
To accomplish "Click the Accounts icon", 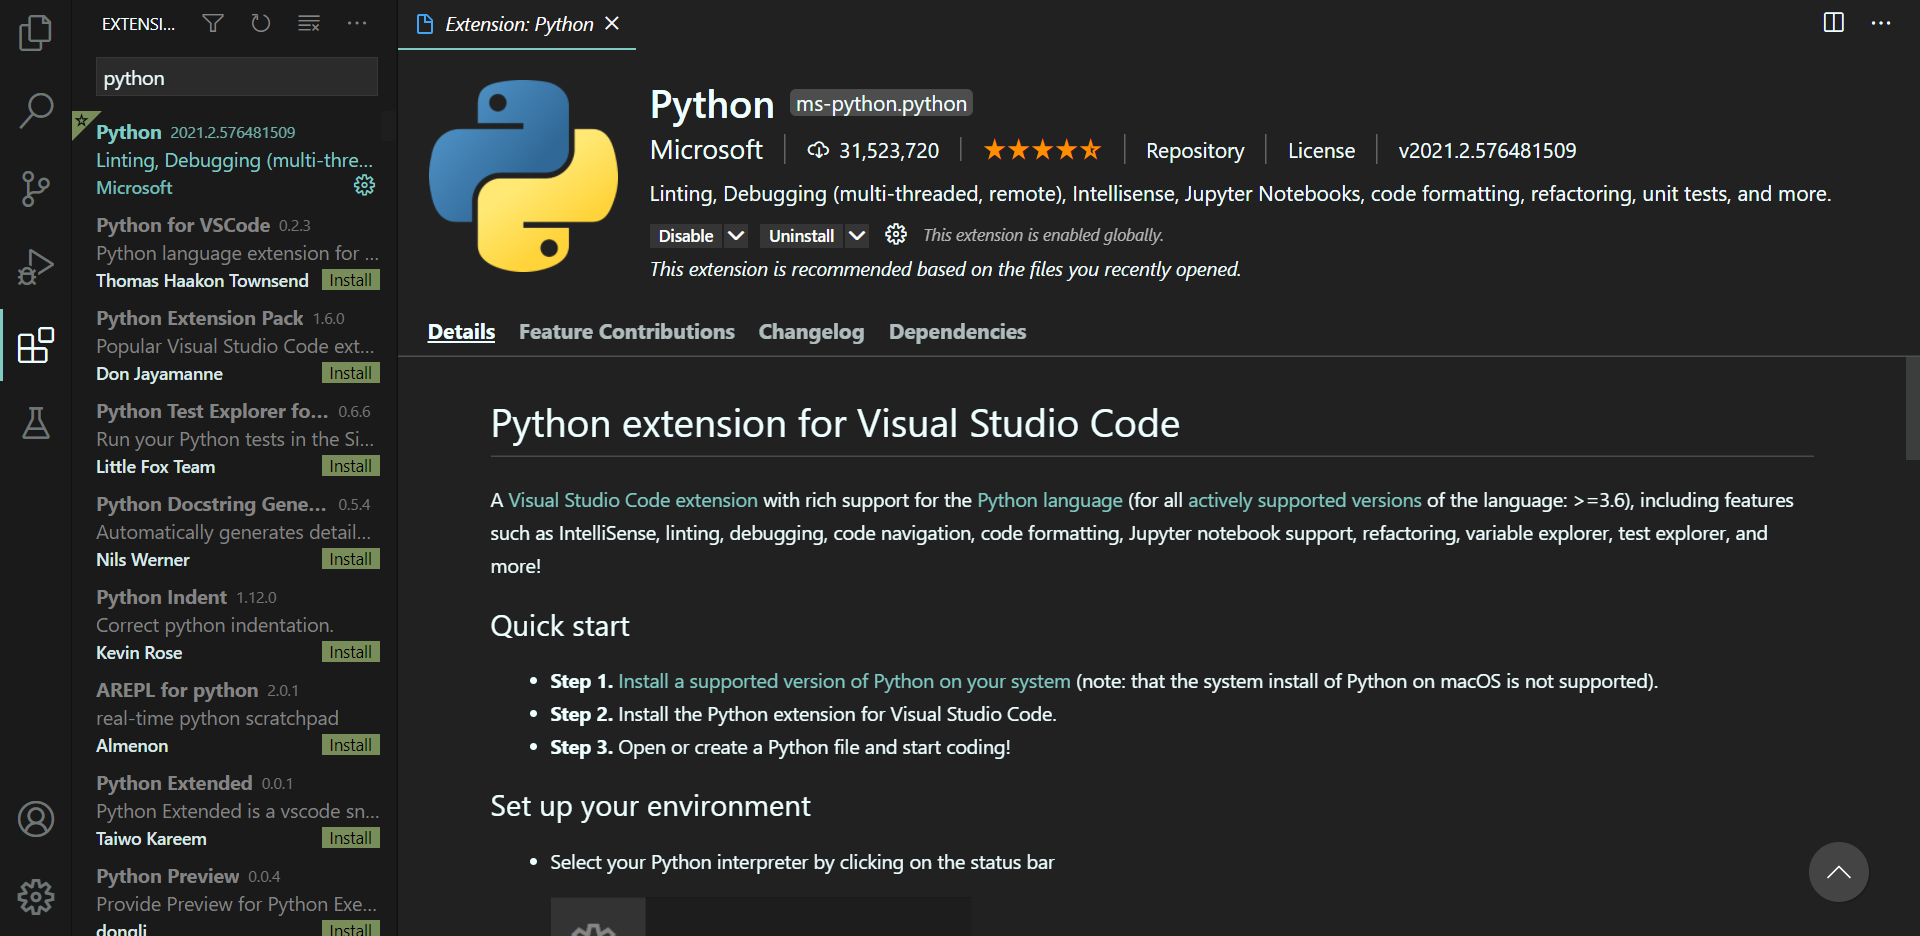I will tap(35, 819).
